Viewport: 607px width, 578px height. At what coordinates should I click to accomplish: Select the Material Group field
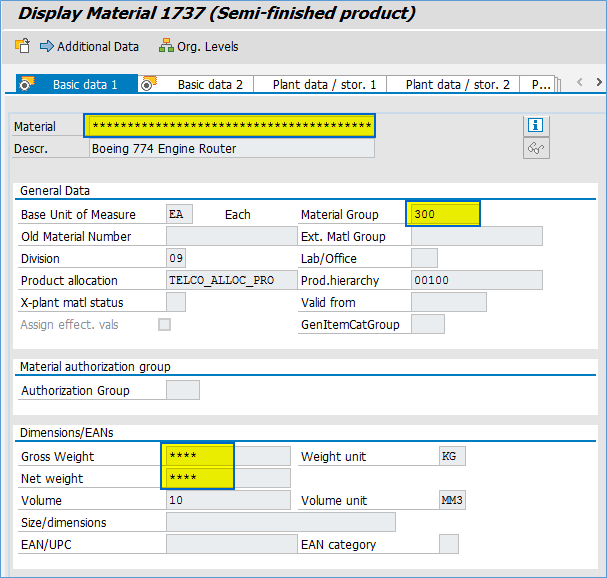(443, 214)
